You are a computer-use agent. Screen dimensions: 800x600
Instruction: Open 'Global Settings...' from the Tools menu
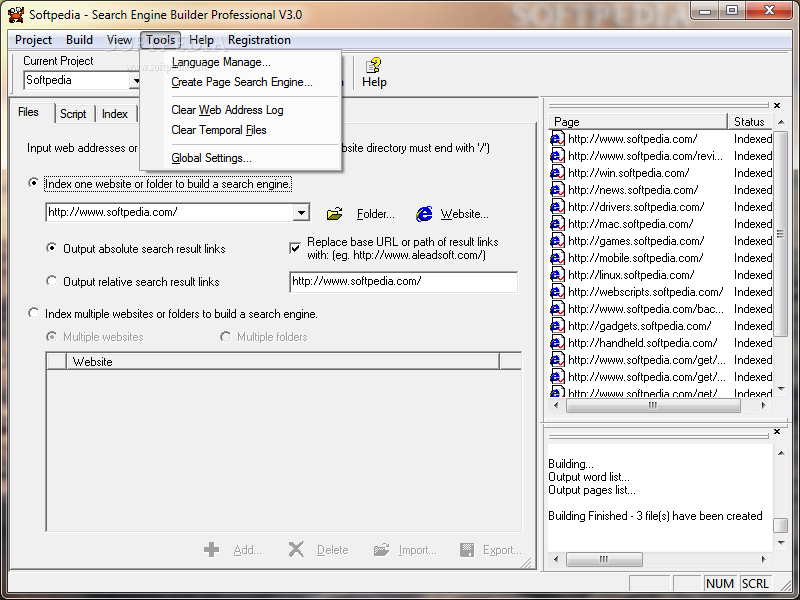click(211, 158)
